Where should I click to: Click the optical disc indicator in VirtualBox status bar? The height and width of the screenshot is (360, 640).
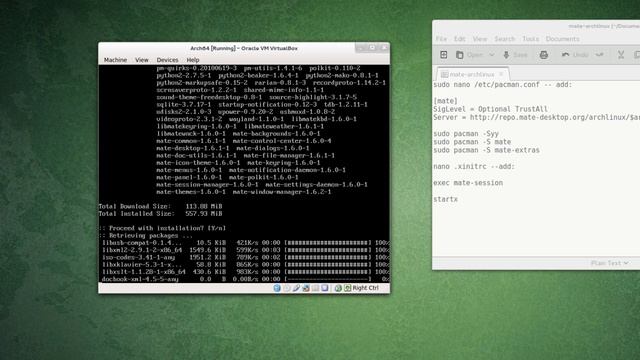(x=287, y=288)
